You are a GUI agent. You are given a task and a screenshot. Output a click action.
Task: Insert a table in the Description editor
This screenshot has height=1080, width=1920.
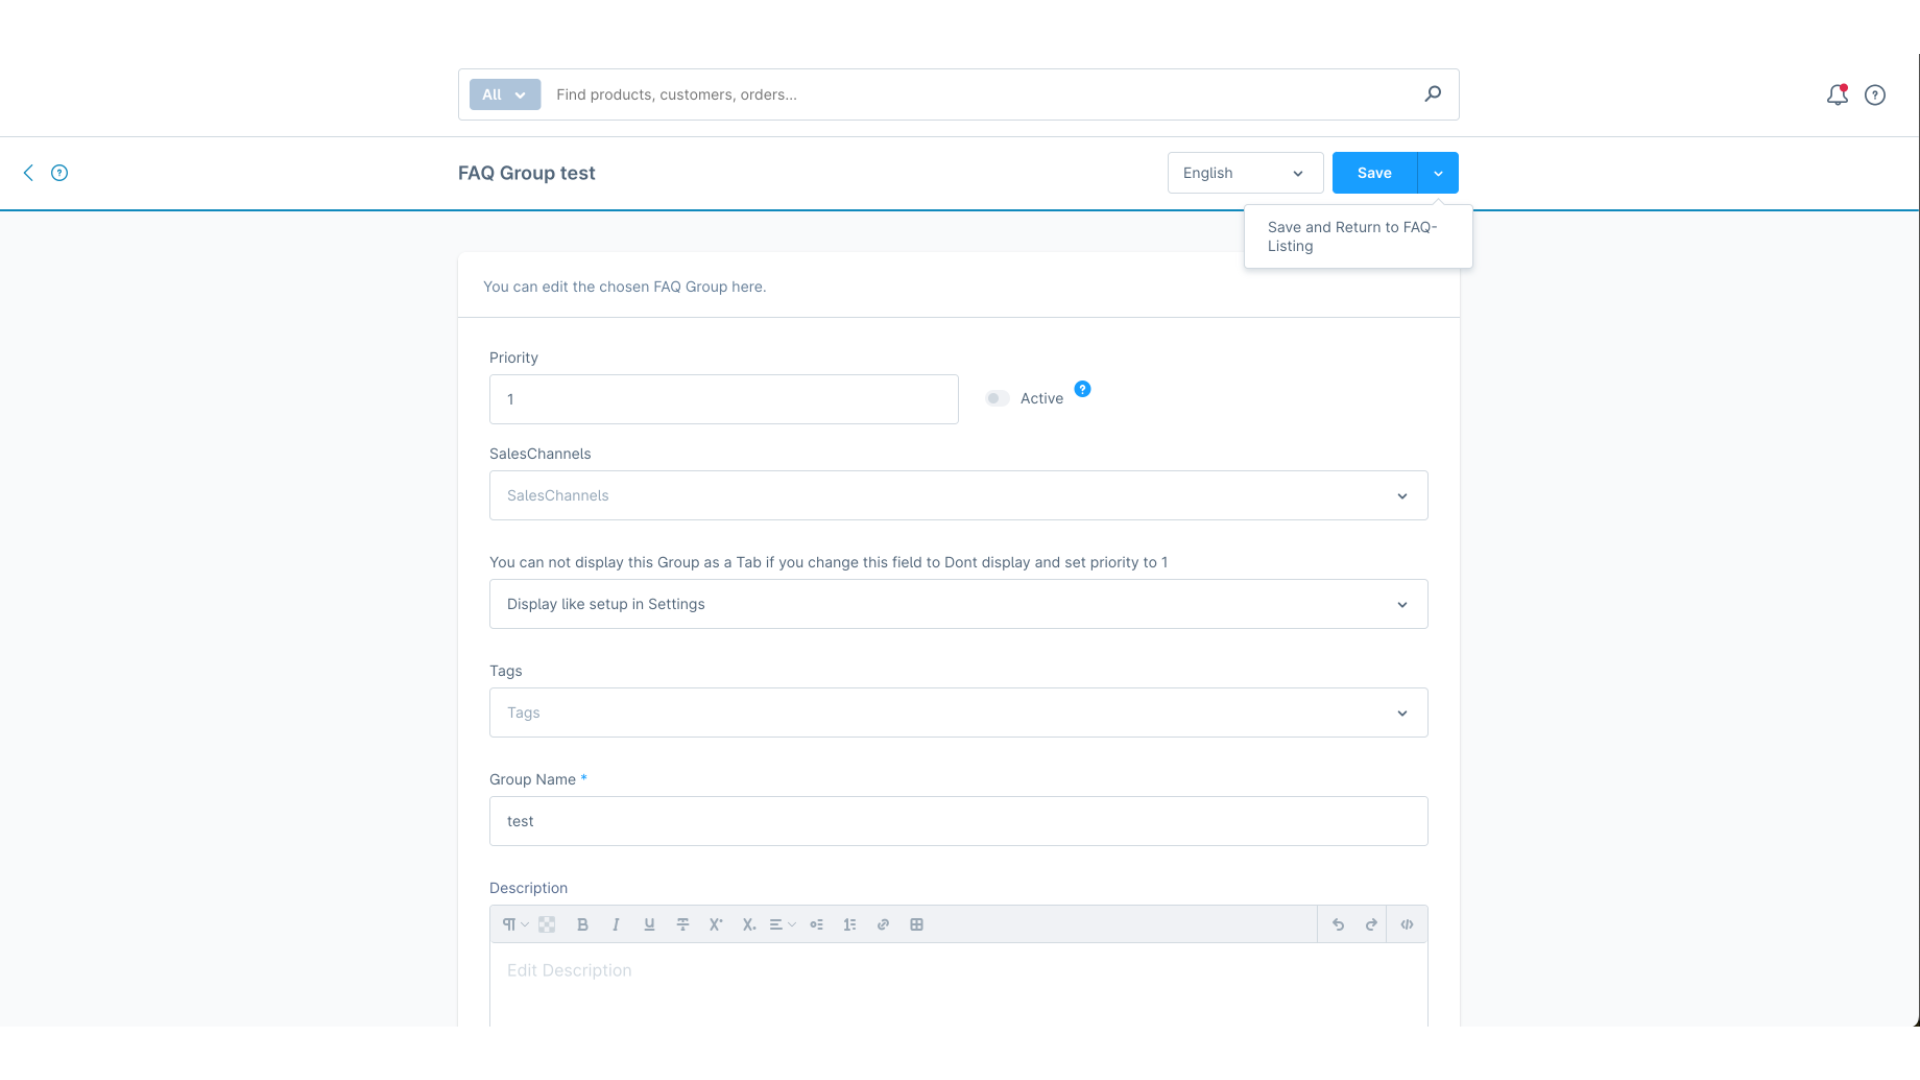coord(916,925)
